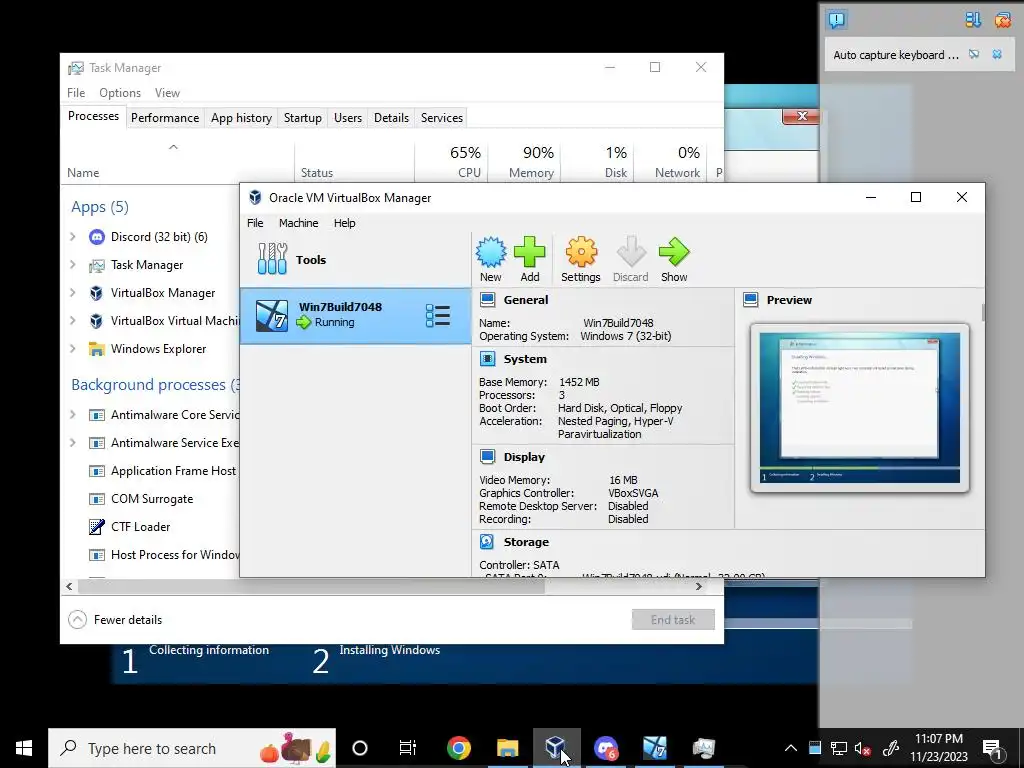The image size is (1024, 768).
Task: Open the VirtualBox Machine menu
Action: pos(298,223)
